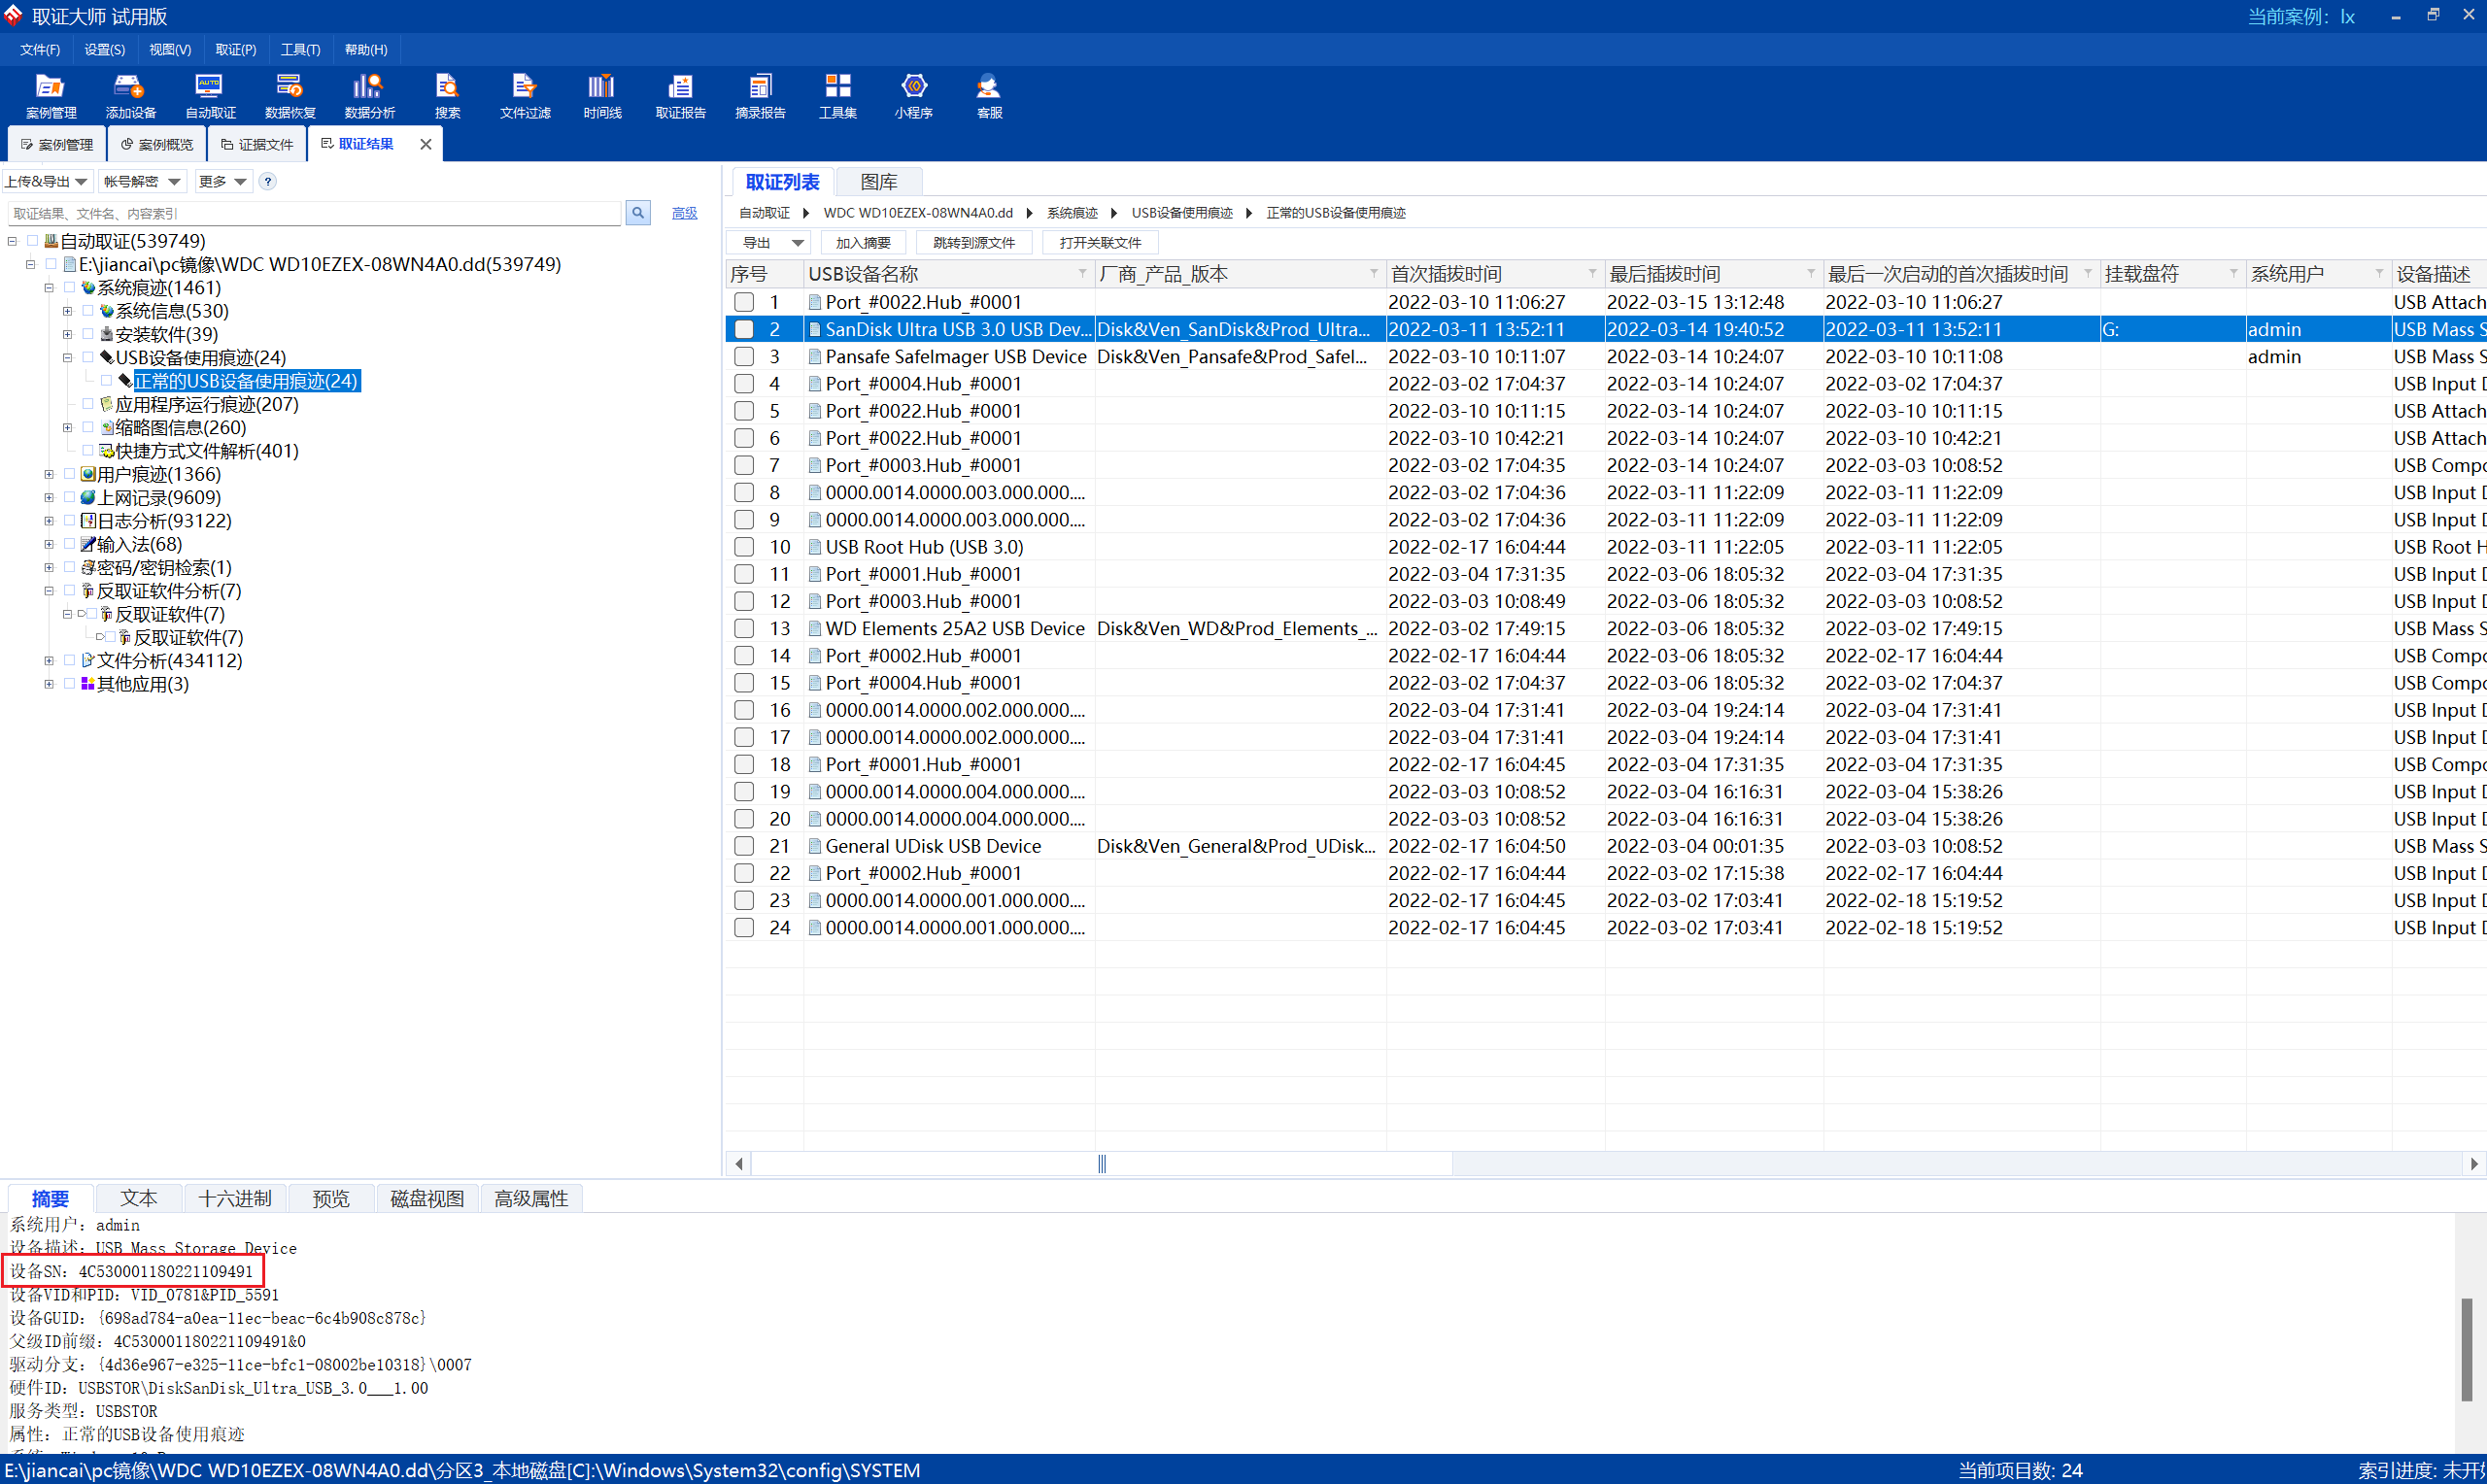The image size is (2487, 1484).
Task: Select the 输入法(68) tree node
Action: (139, 545)
